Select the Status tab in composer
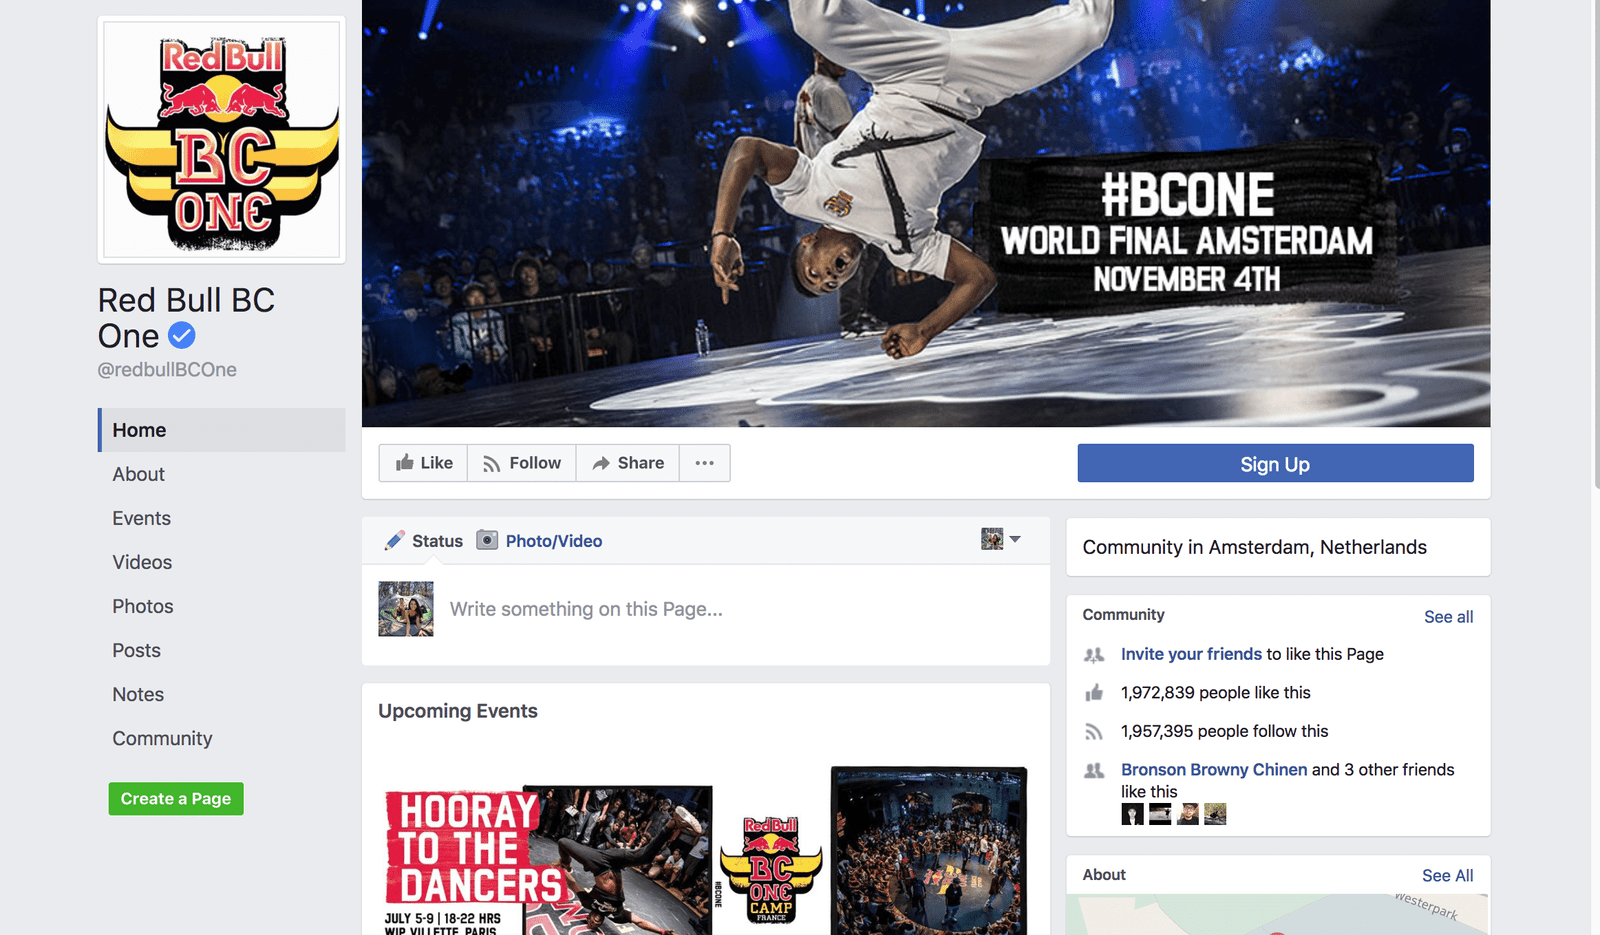 [x=424, y=541]
